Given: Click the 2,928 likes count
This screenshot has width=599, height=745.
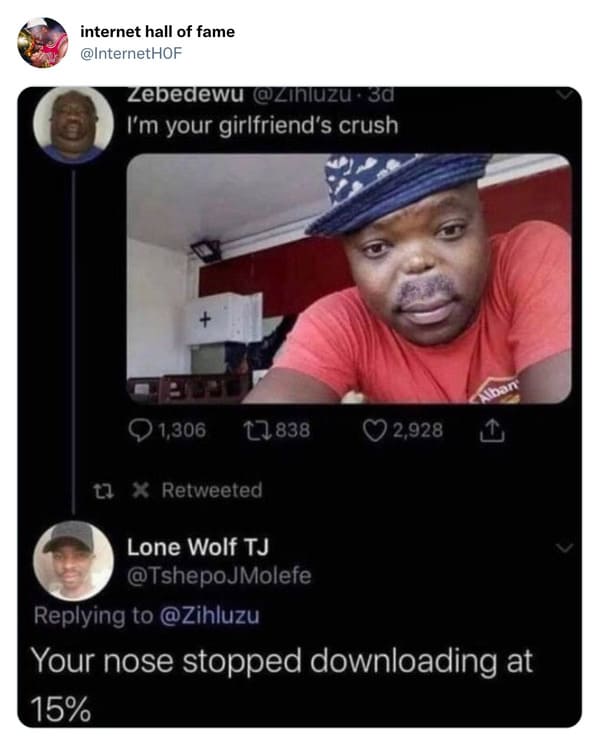Looking at the screenshot, I should click(418, 431).
